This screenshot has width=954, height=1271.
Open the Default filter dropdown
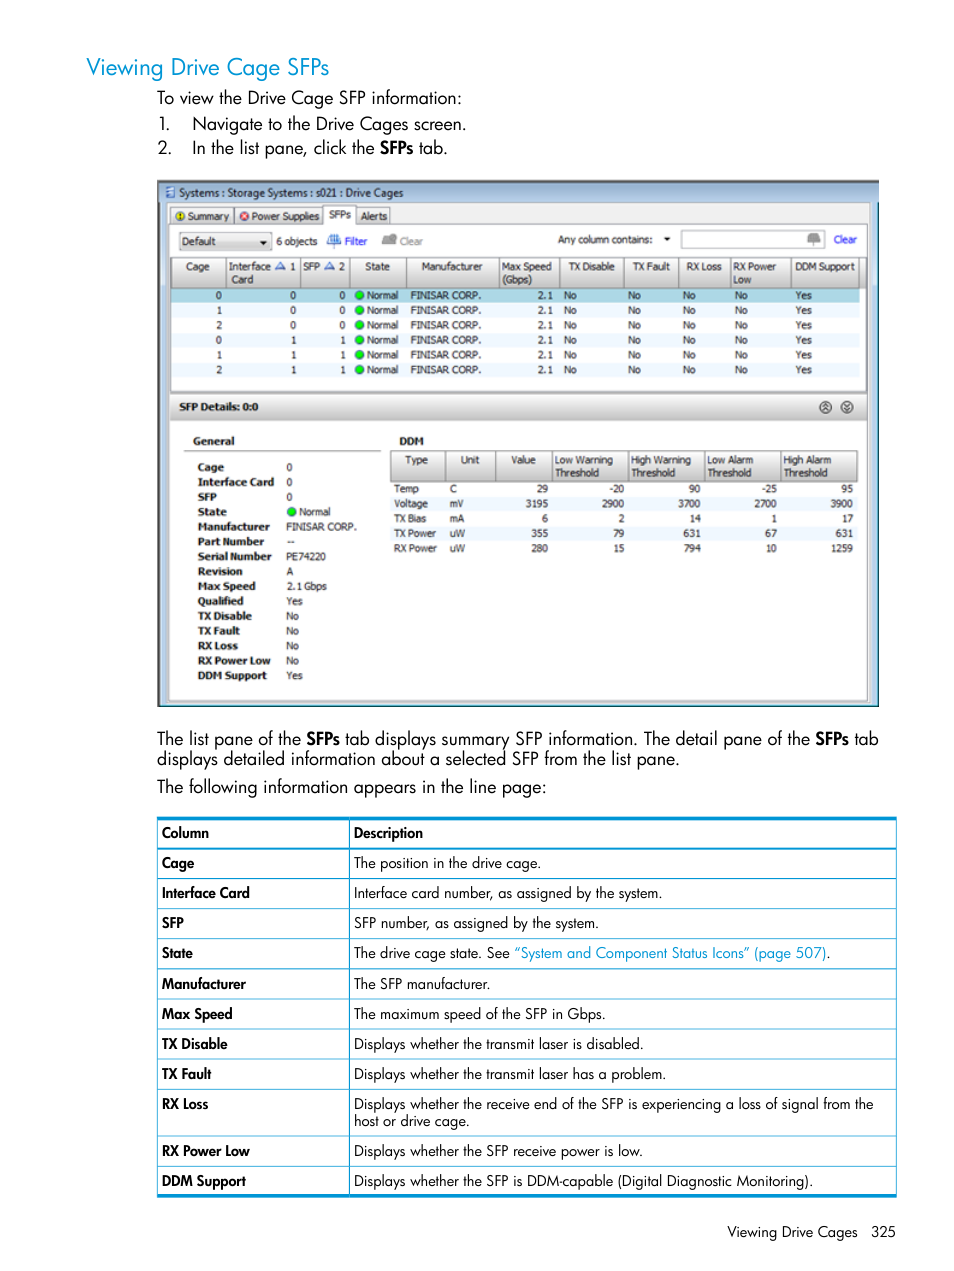pyautogui.click(x=225, y=241)
